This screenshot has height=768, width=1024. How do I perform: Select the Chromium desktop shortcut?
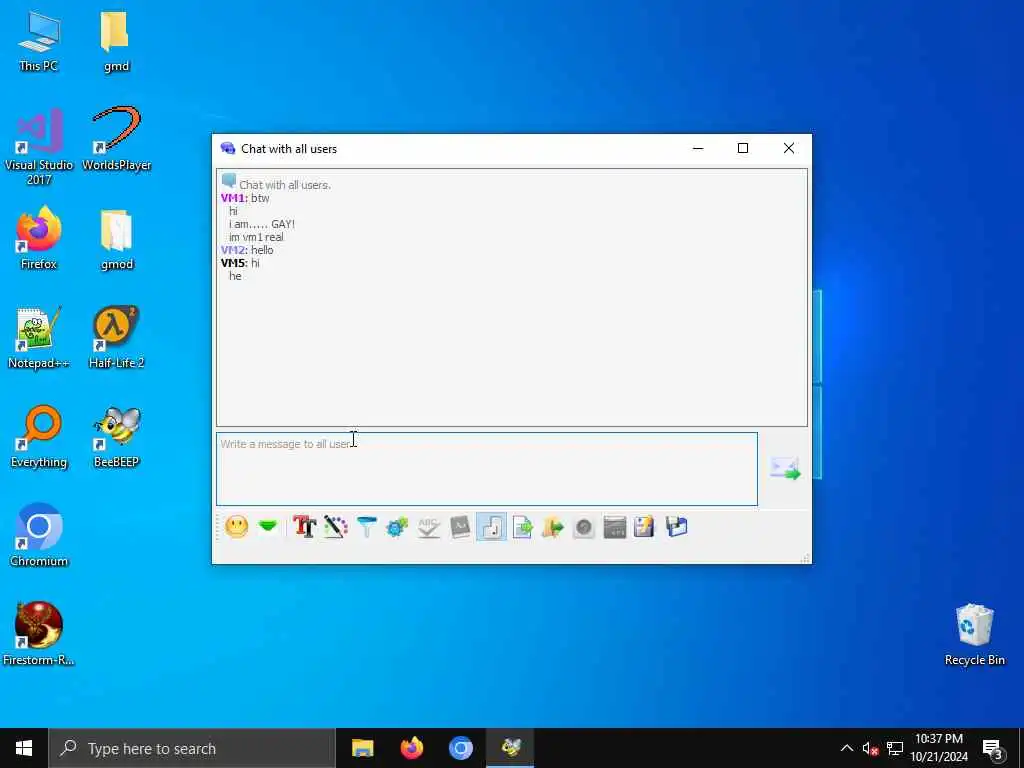coord(39,536)
